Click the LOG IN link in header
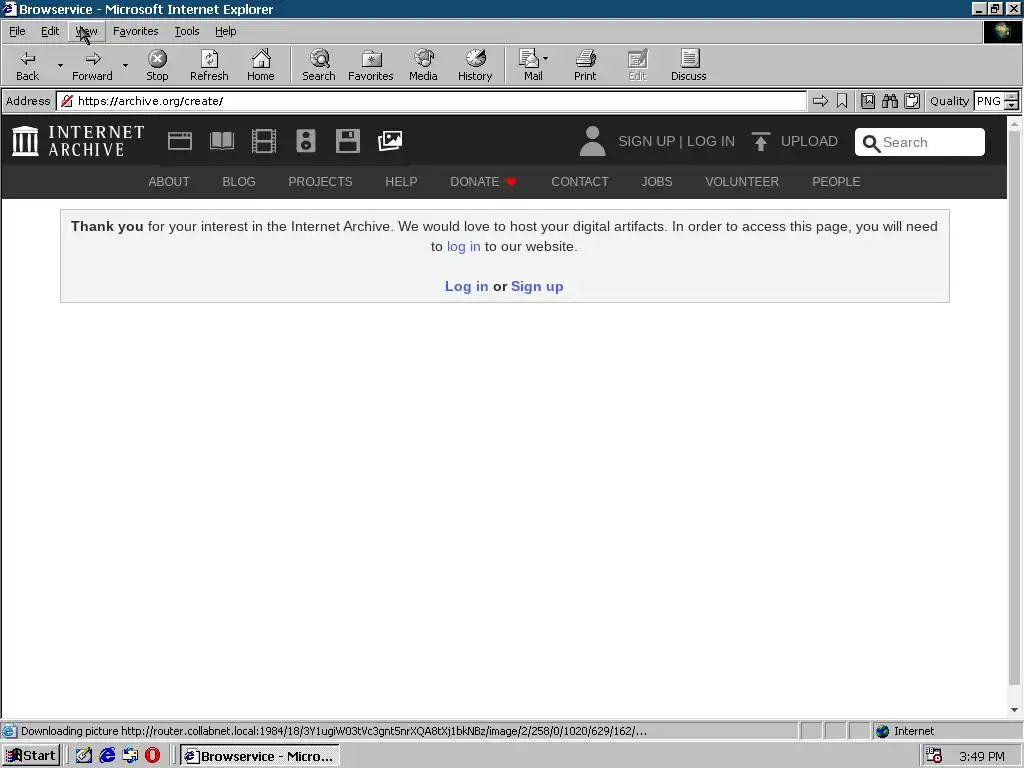Viewport: 1024px width, 768px height. (x=711, y=142)
